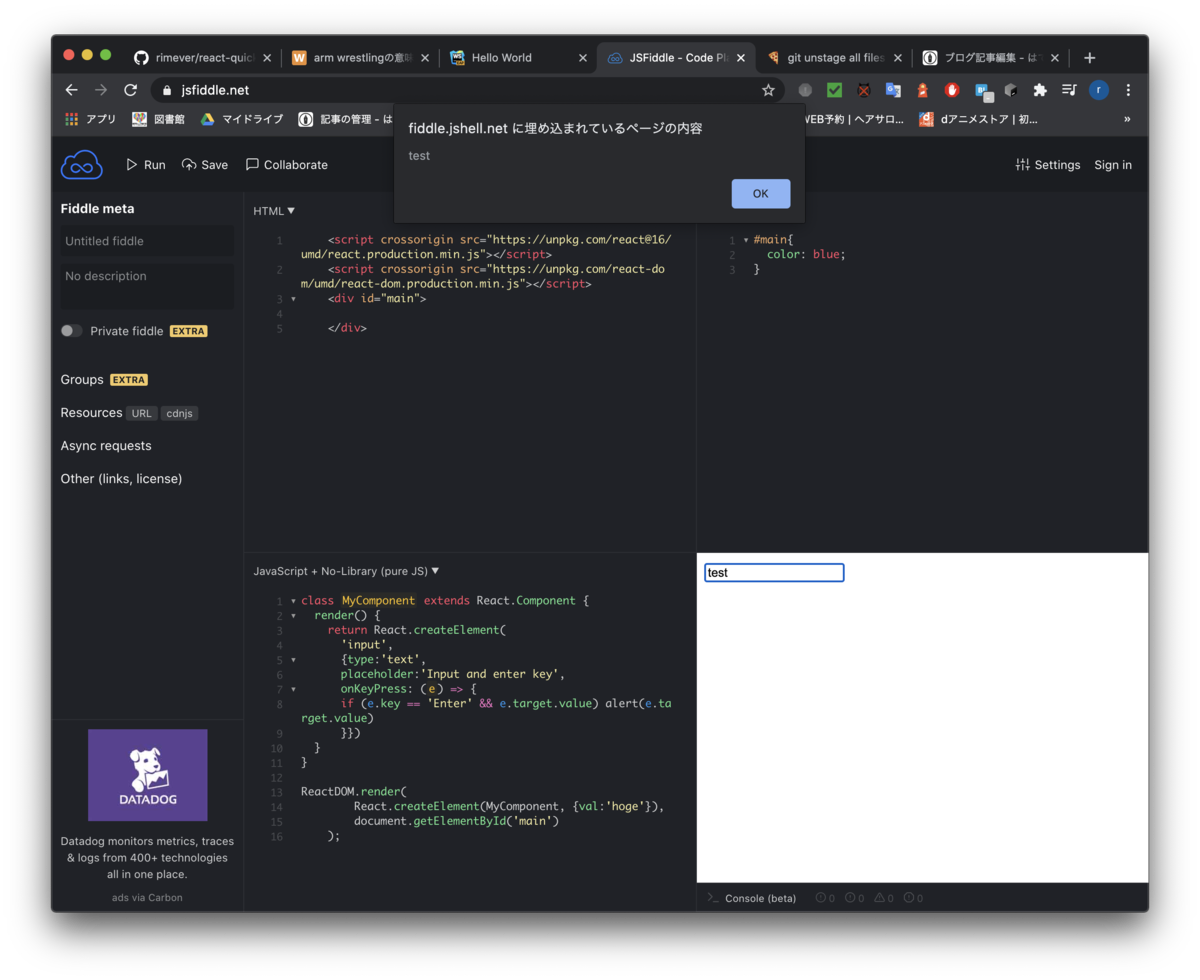This screenshot has width=1200, height=980.
Task: Click the Untitled fiddle title field
Action: (146, 241)
